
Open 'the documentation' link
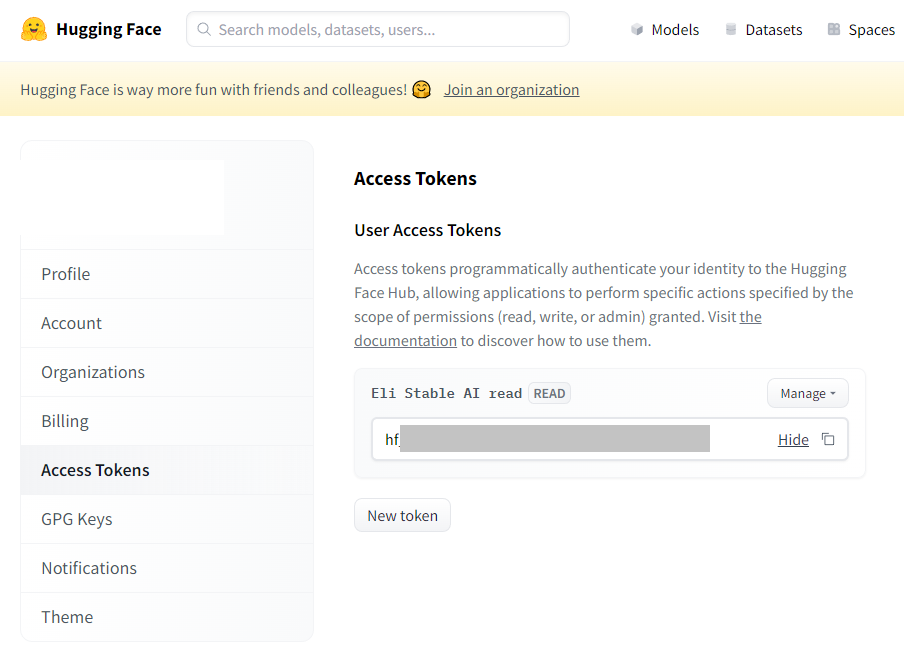tap(405, 341)
